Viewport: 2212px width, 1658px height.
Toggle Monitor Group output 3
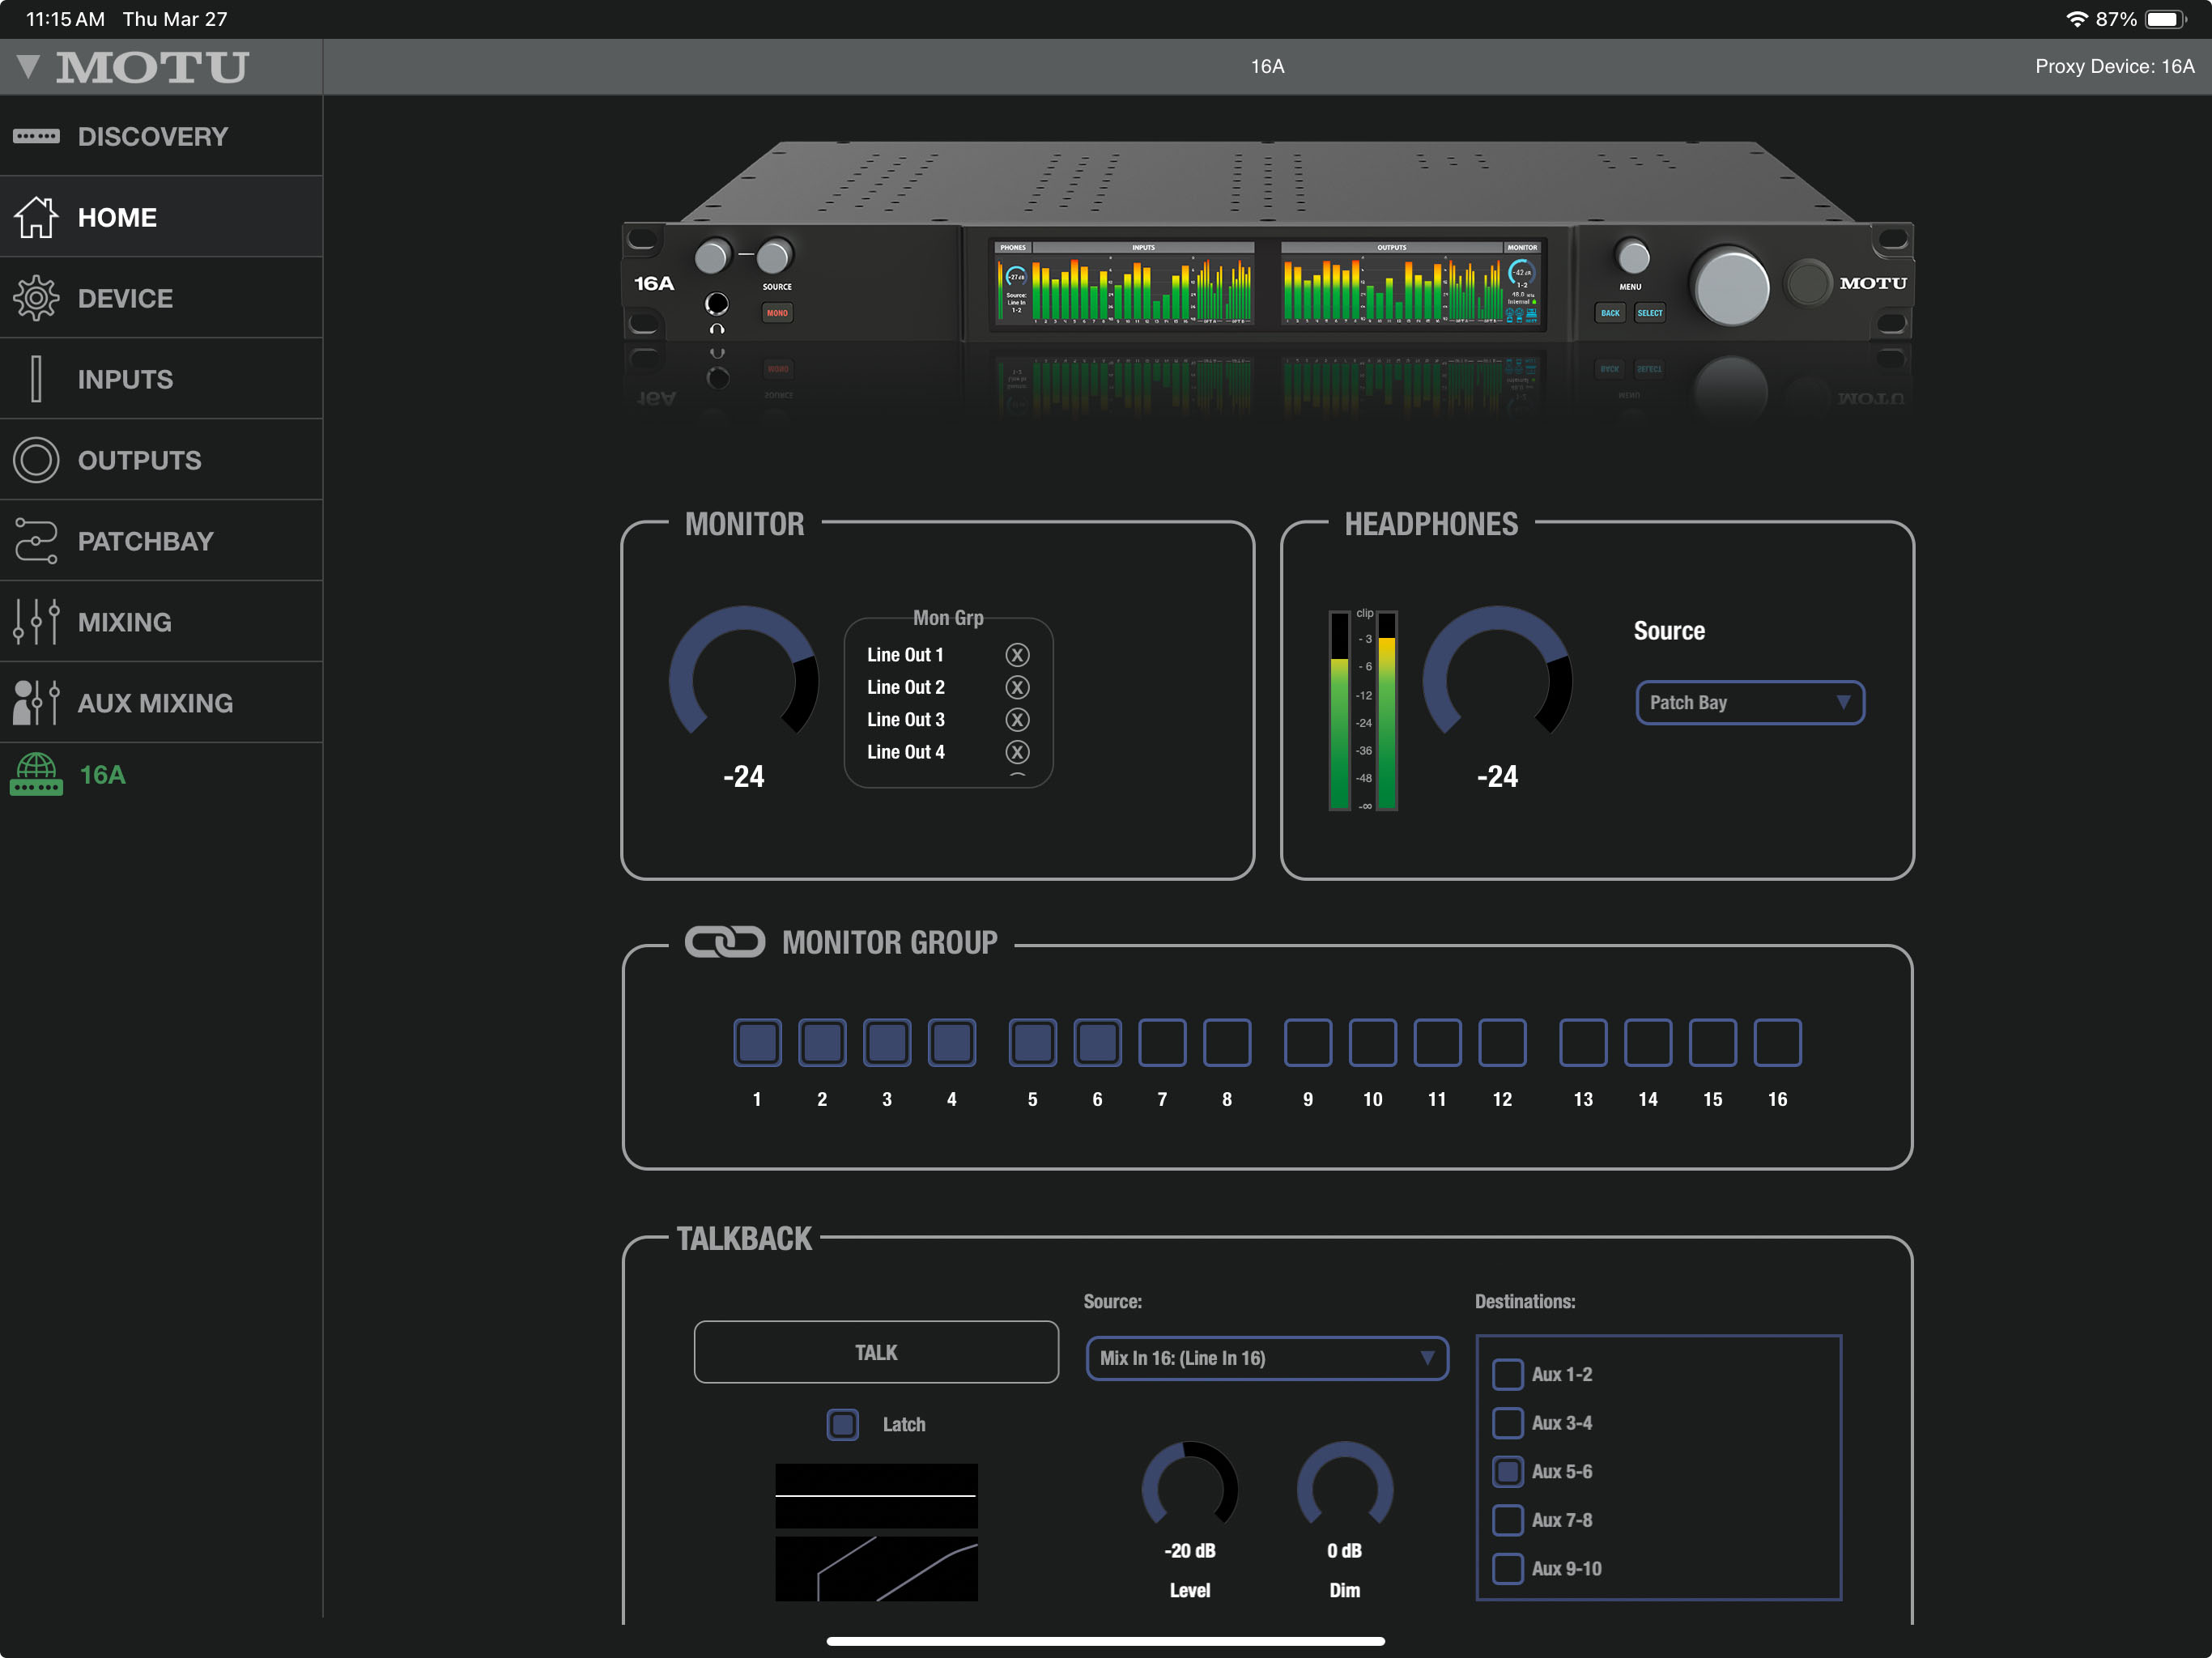coord(887,1043)
